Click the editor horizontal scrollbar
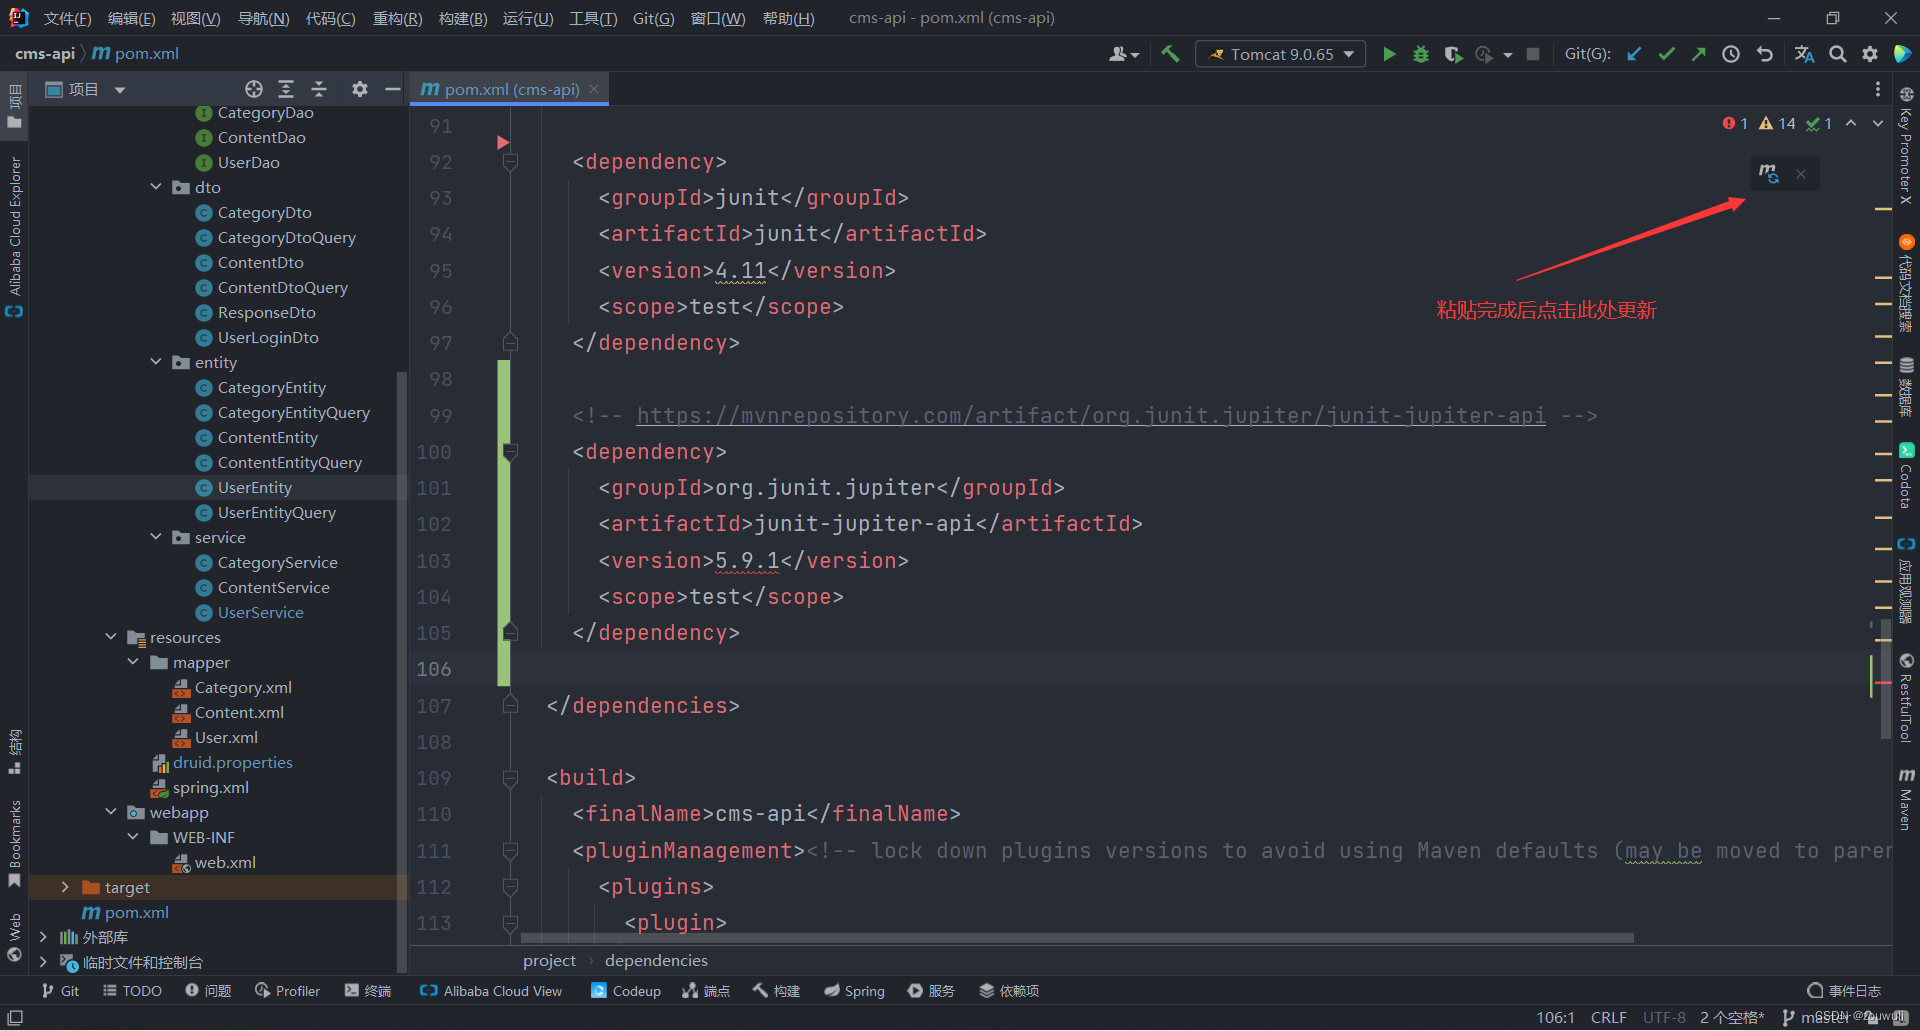Viewport: 1920px width, 1031px height. (1077, 938)
